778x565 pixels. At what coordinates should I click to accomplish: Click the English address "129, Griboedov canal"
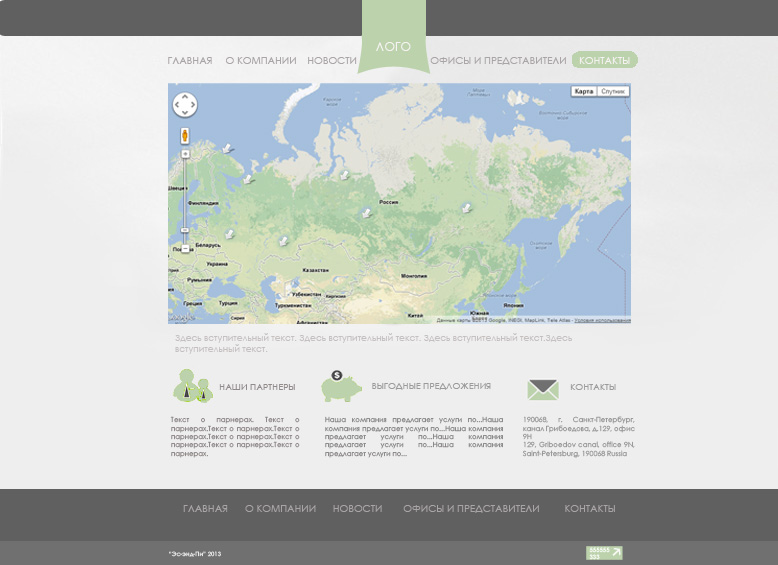[x=579, y=449]
